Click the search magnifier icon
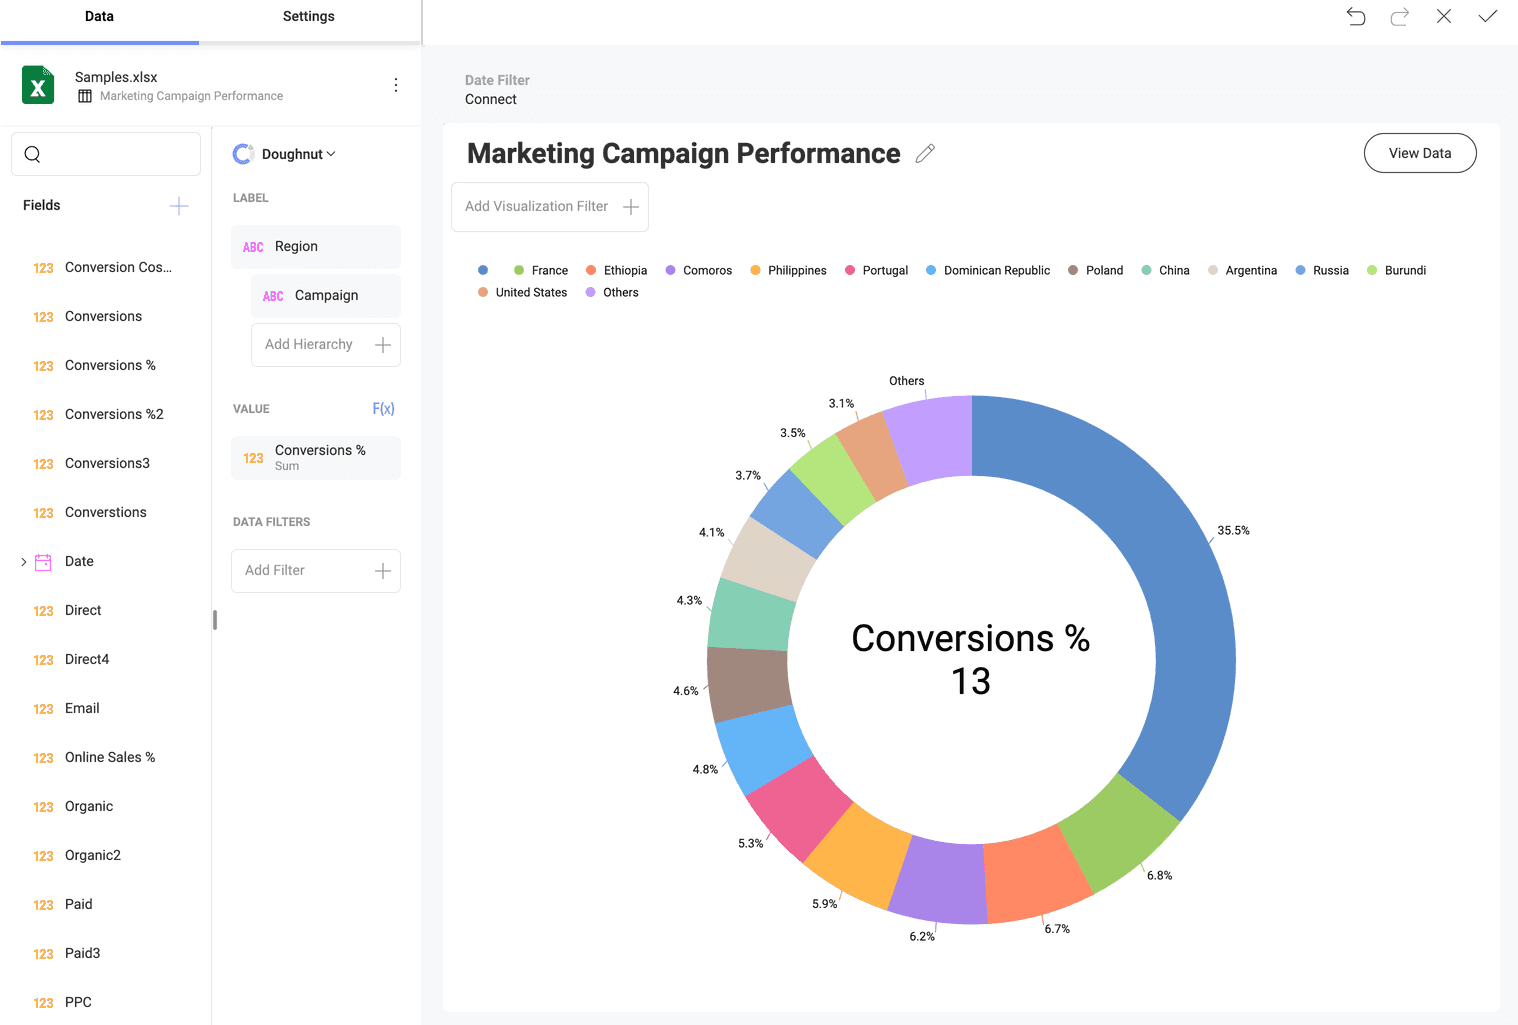Screen dimensions: 1518x1025 [32, 154]
